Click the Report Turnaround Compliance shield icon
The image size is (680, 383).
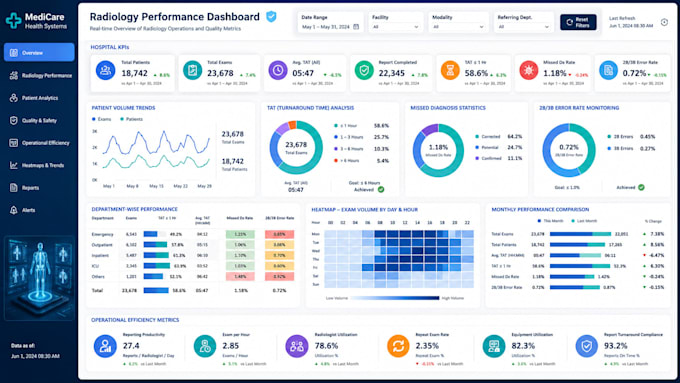586,346
